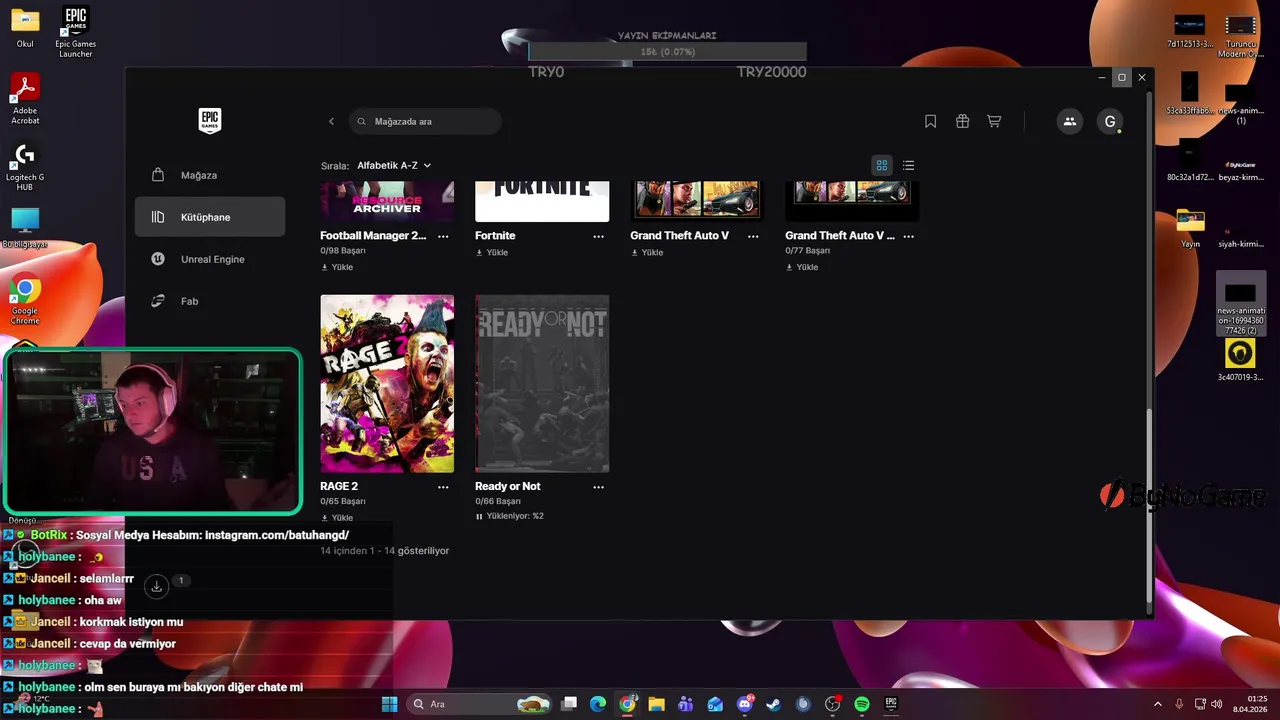The image size is (1280, 720).
Task: Switch library to grid view
Action: [x=882, y=165]
